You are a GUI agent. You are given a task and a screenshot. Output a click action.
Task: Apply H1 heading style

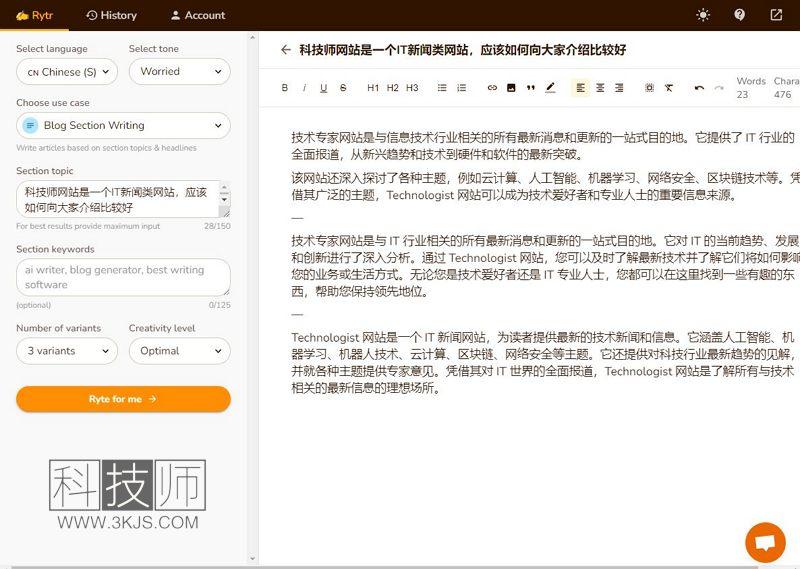tap(373, 88)
